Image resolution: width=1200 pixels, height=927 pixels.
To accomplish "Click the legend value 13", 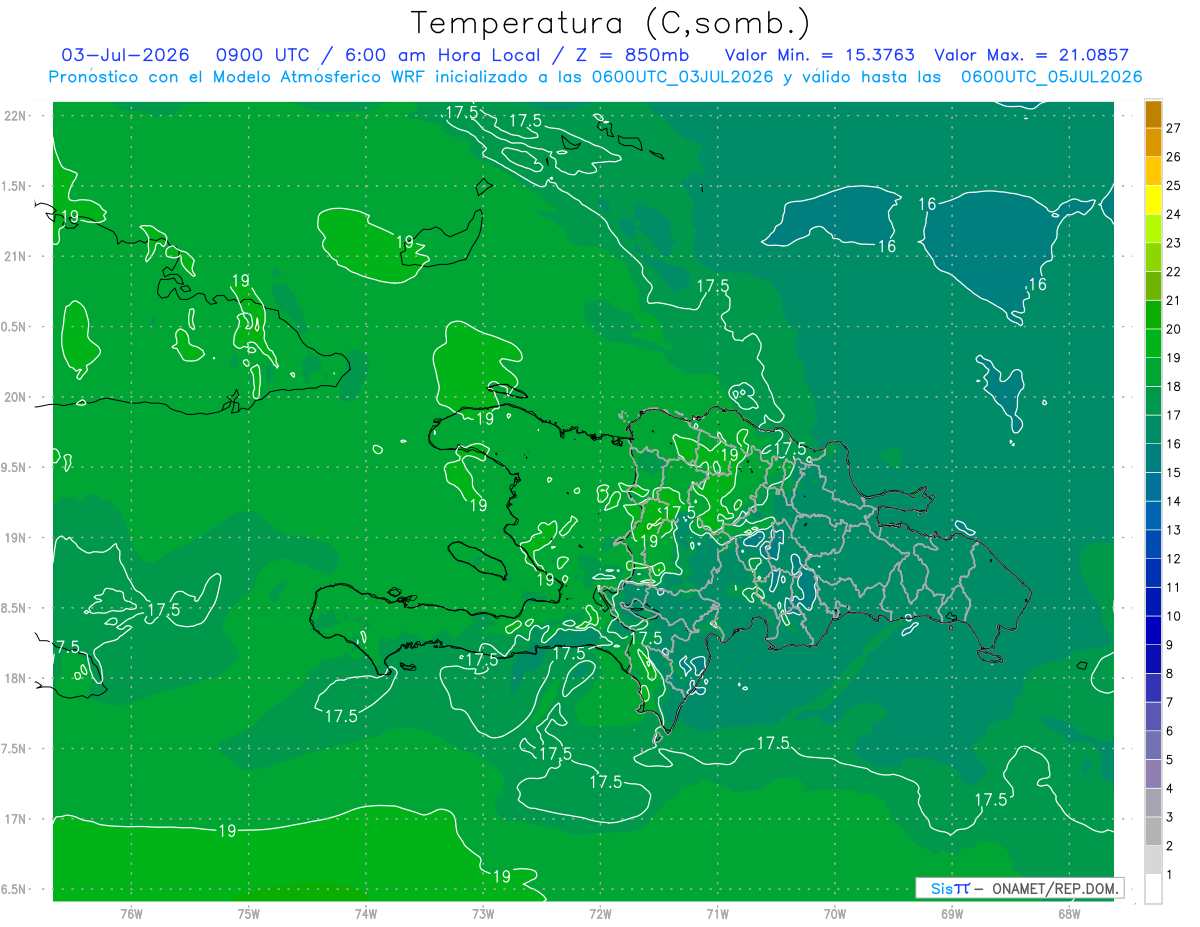I will [x=1174, y=530].
